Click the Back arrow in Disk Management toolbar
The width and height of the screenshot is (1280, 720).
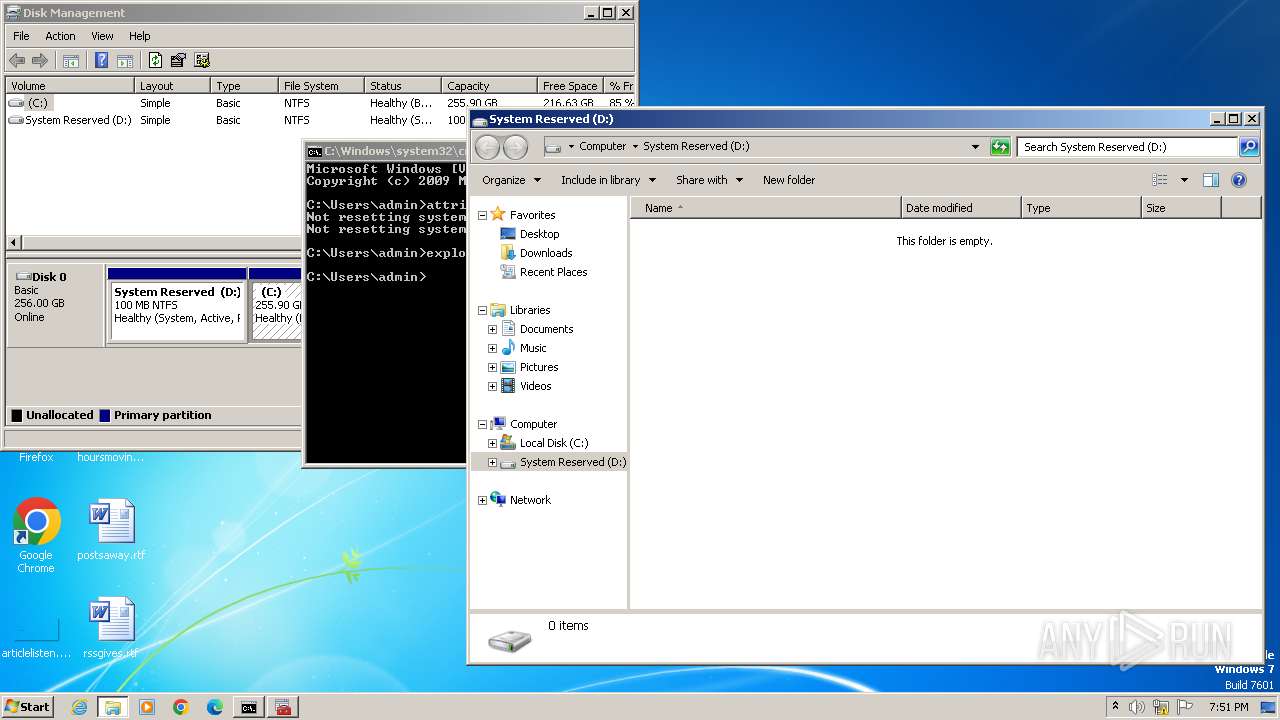17,61
